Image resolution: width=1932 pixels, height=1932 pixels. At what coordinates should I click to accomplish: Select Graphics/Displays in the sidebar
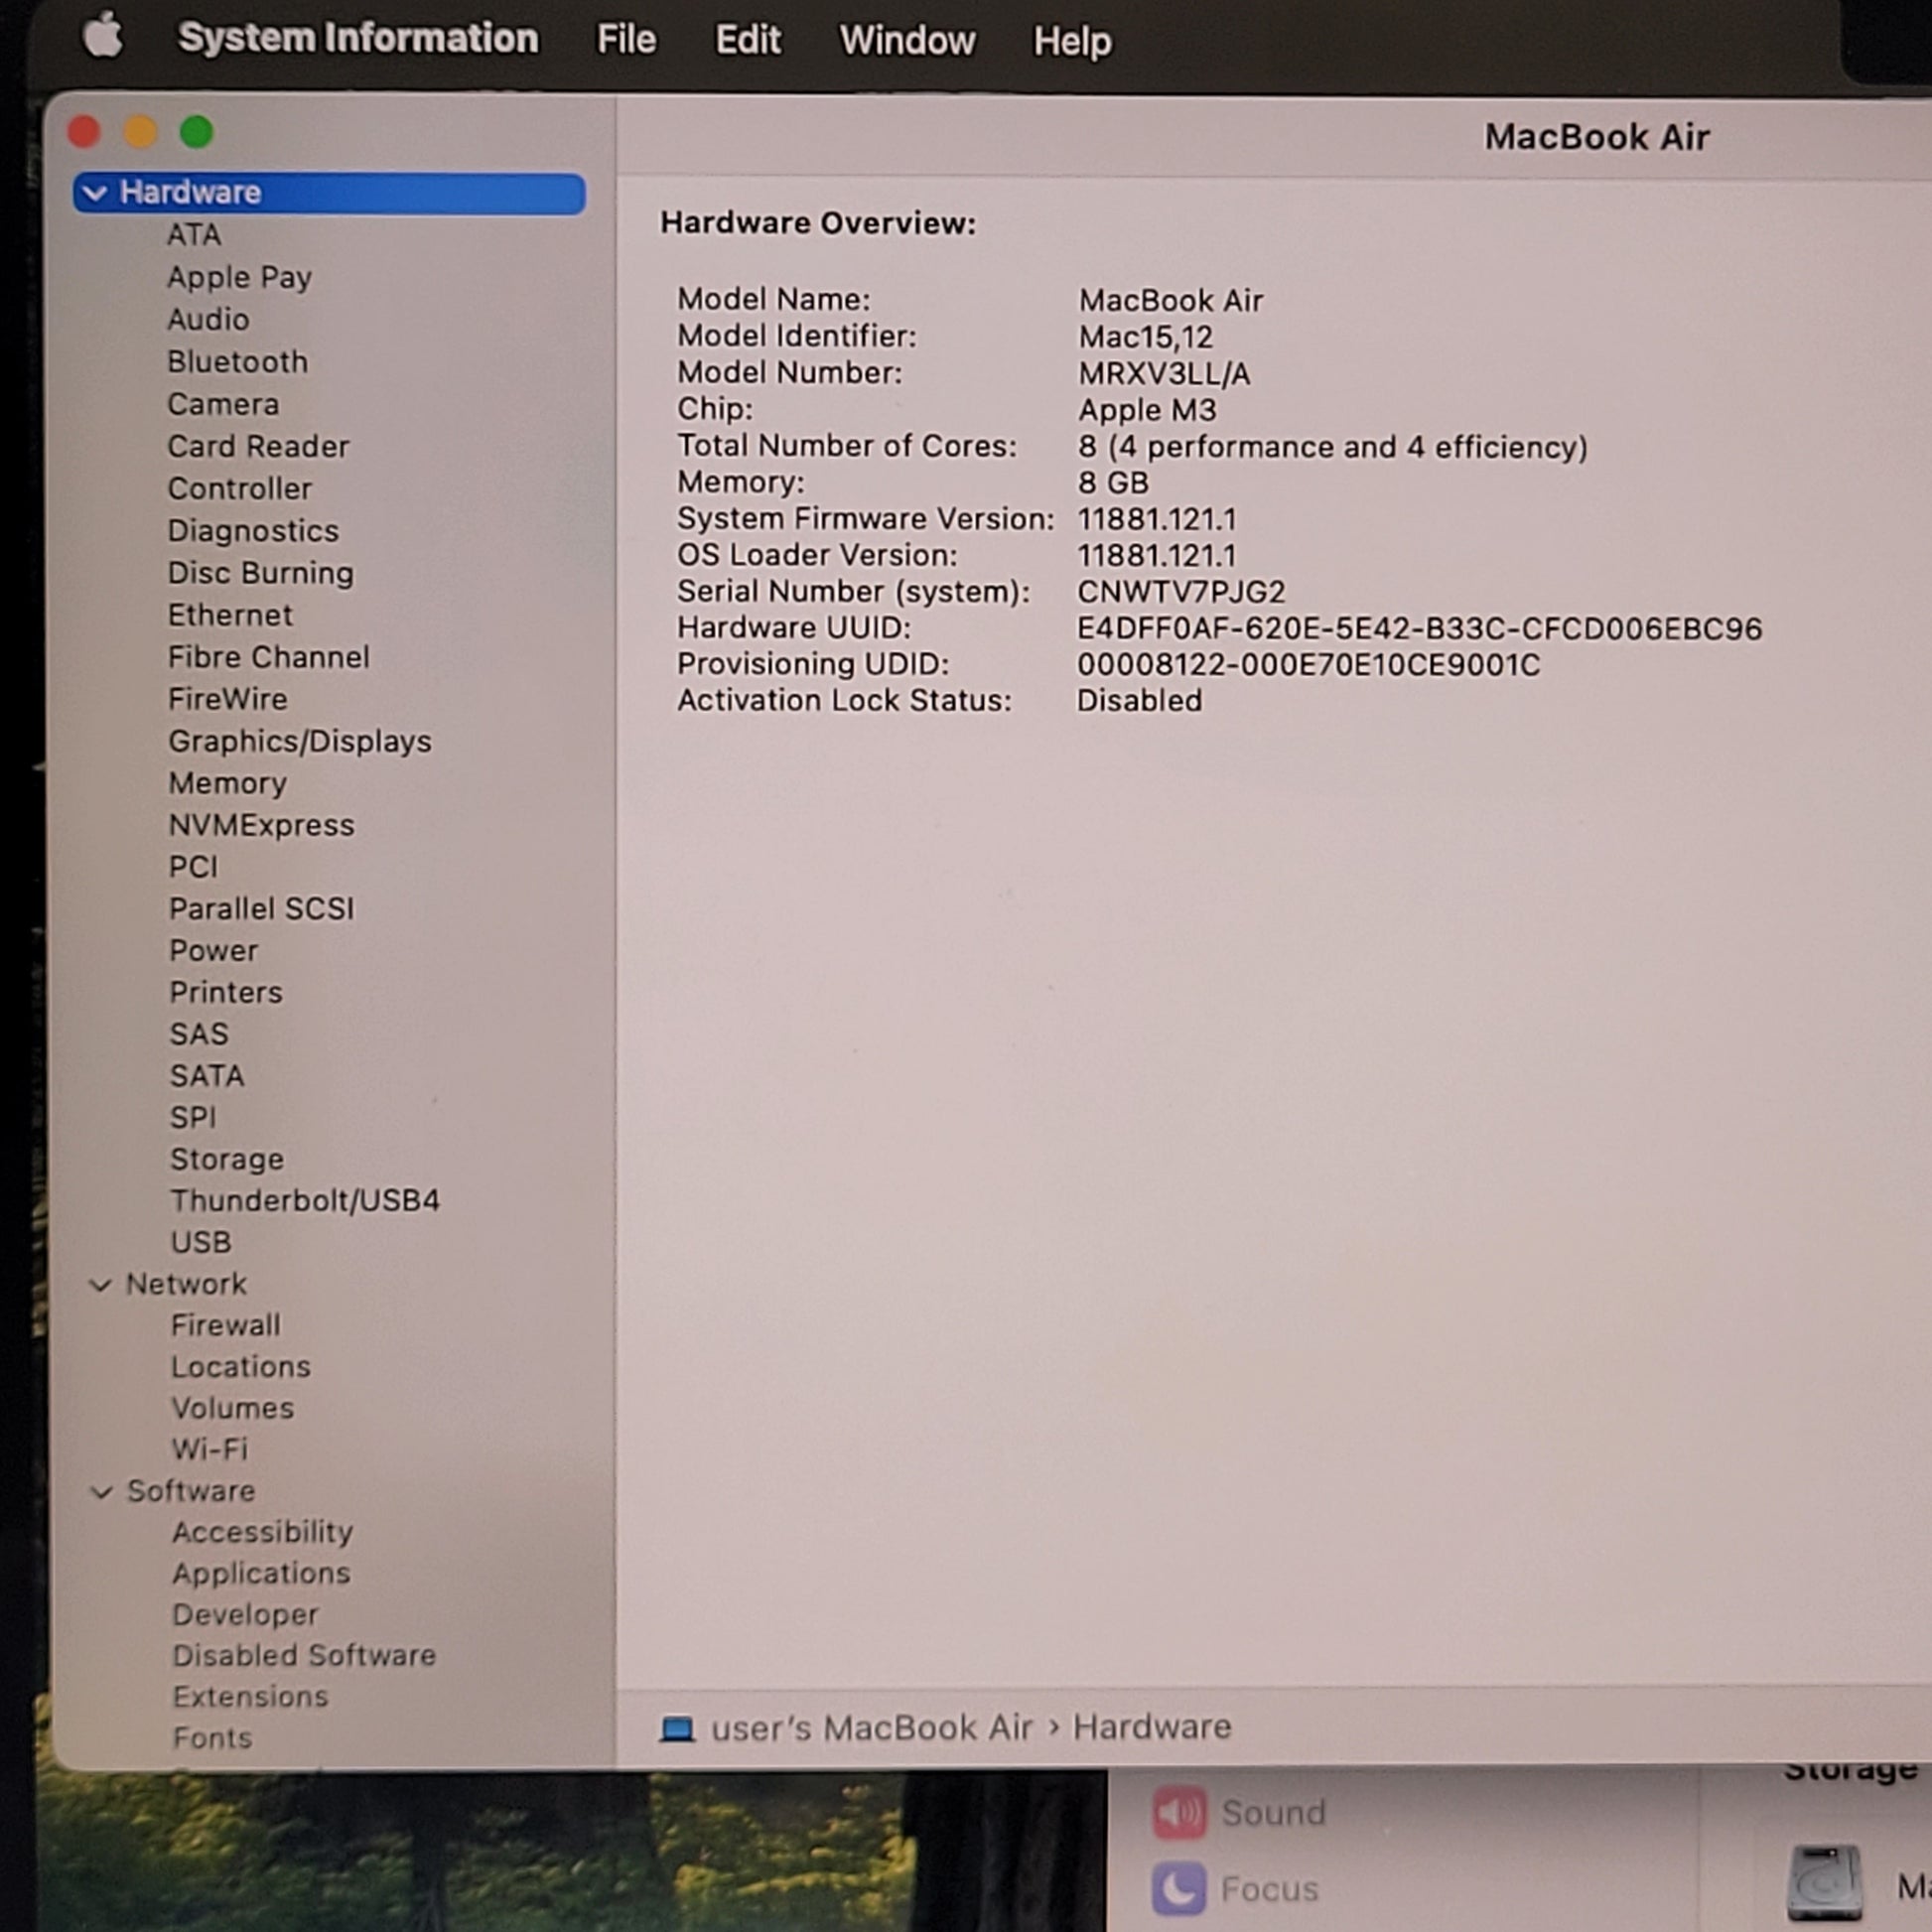point(300,741)
